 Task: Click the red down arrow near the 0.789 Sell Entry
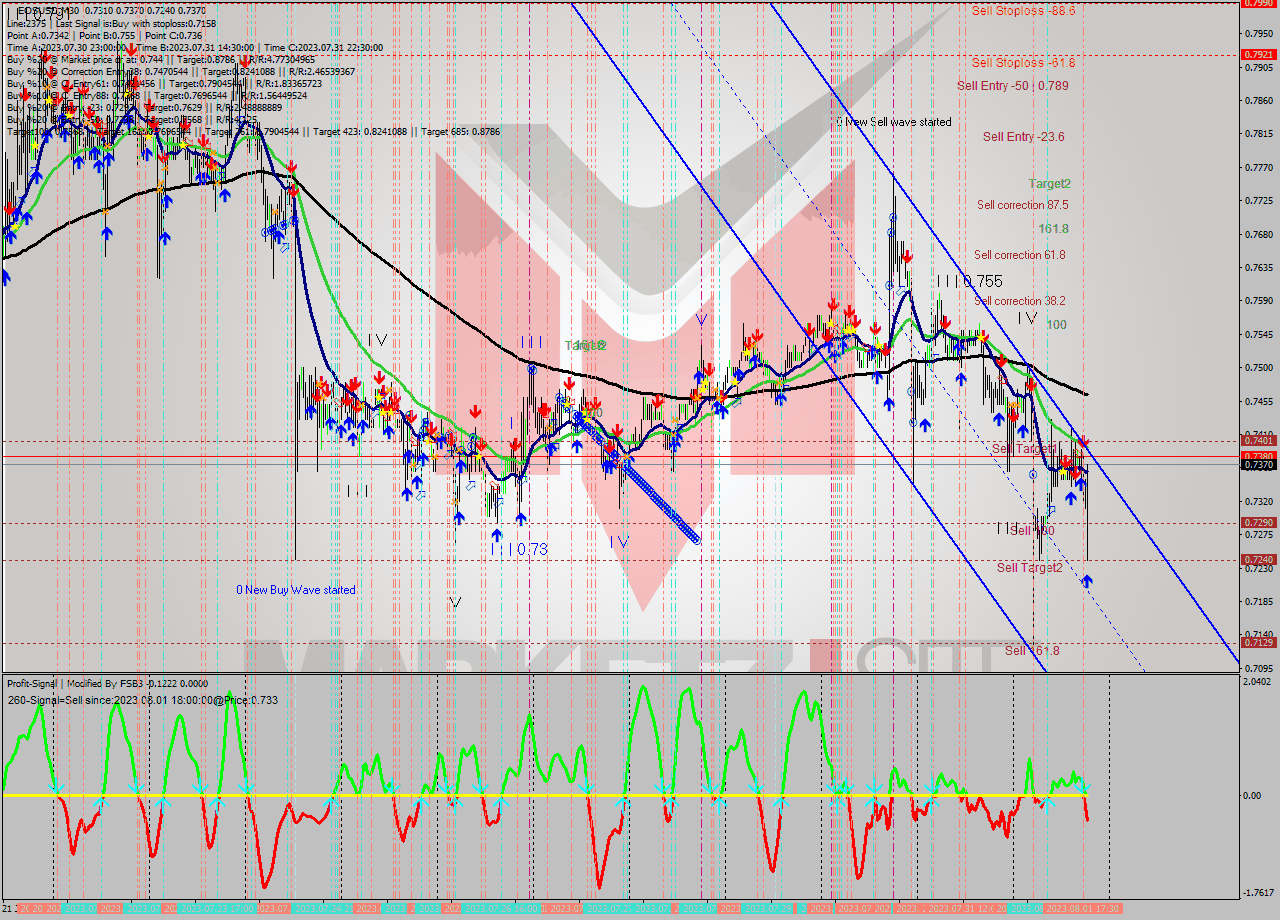click(x=25, y=95)
